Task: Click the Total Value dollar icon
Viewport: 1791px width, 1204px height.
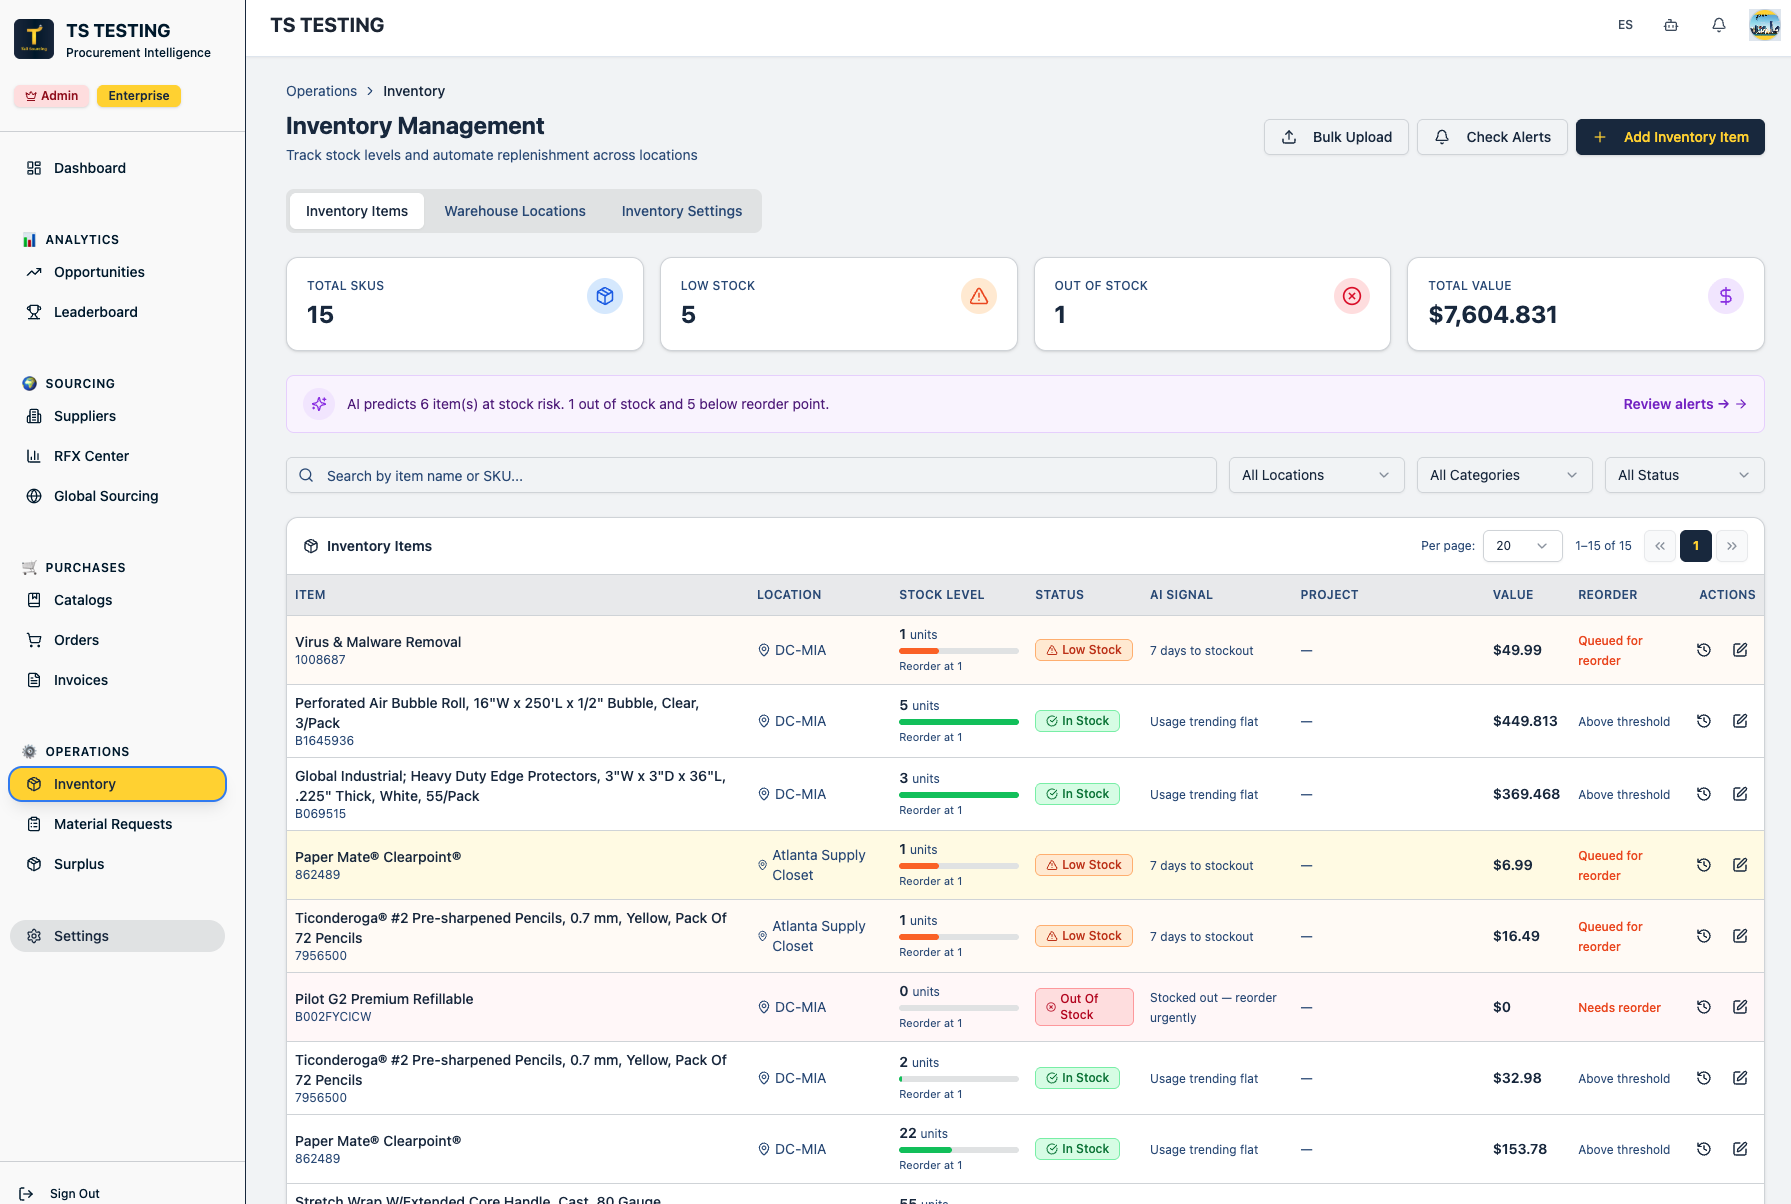Action: click(x=1726, y=296)
